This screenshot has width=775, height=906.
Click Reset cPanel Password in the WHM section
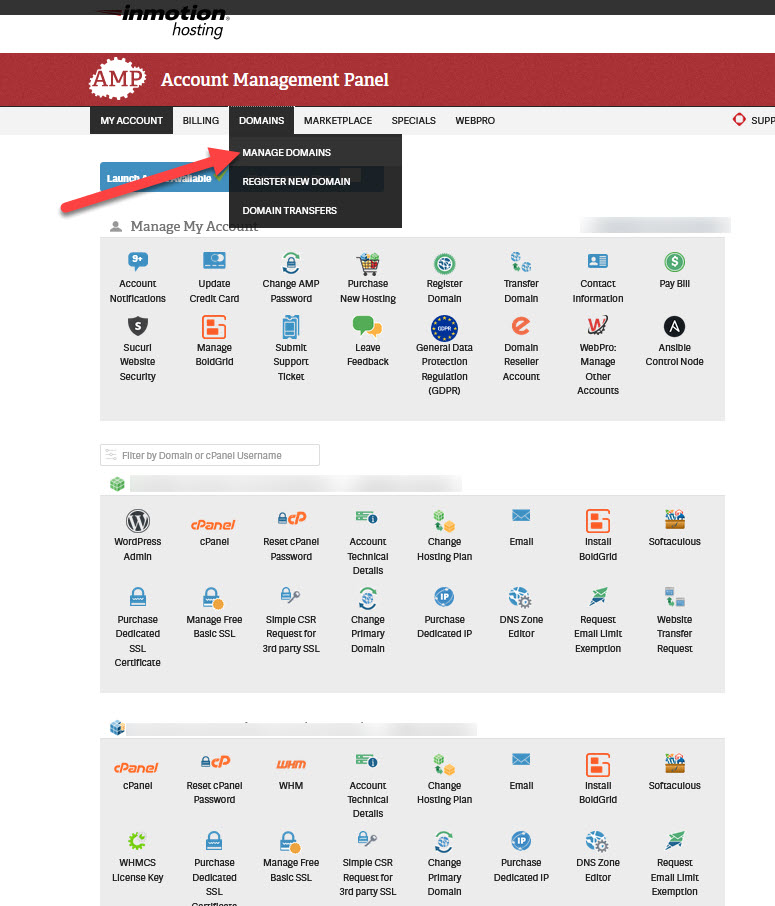coord(214,762)
